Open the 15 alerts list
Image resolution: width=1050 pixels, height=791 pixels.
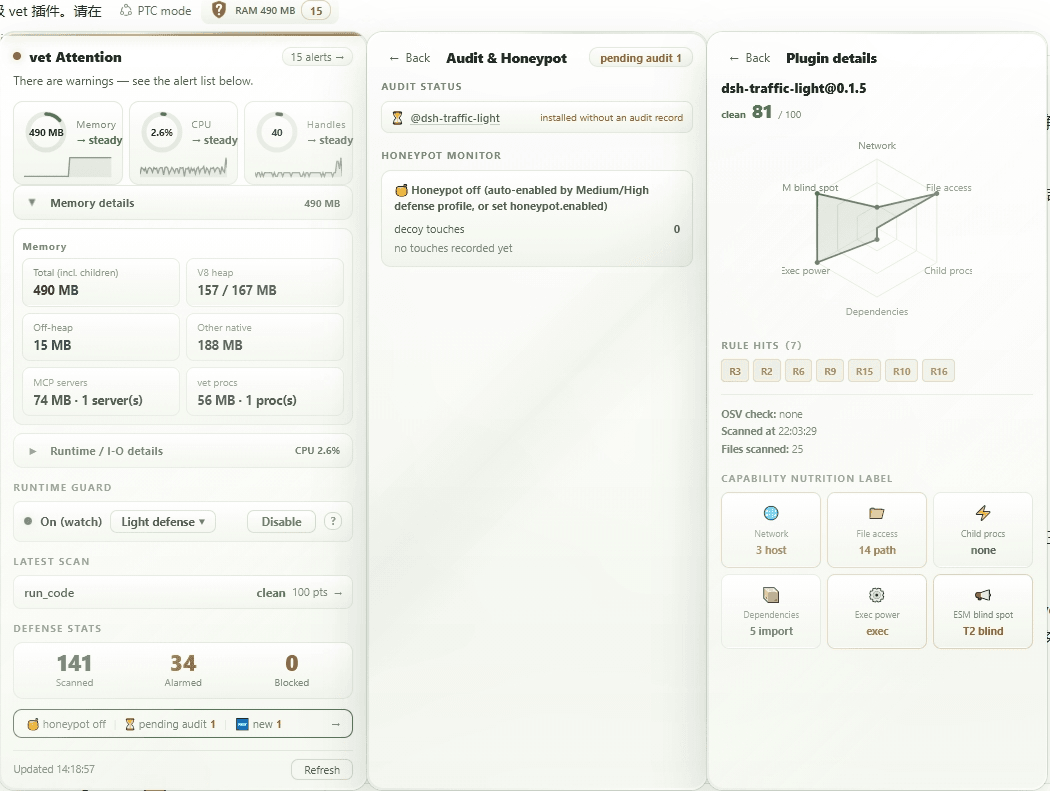(x=317, y=57)
